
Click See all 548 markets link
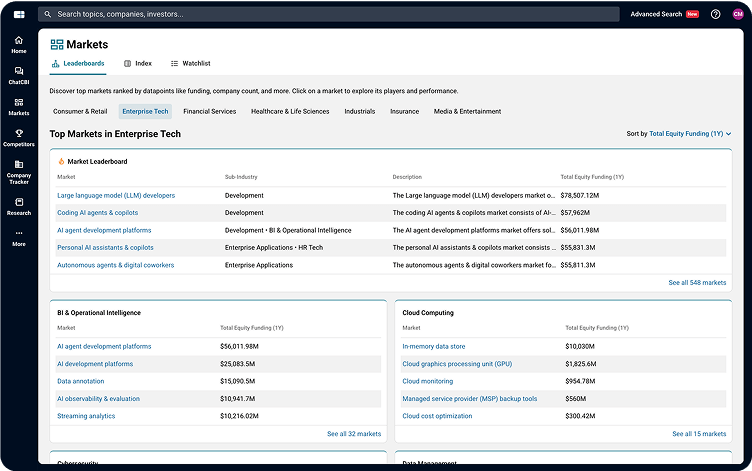click(697, 283)
